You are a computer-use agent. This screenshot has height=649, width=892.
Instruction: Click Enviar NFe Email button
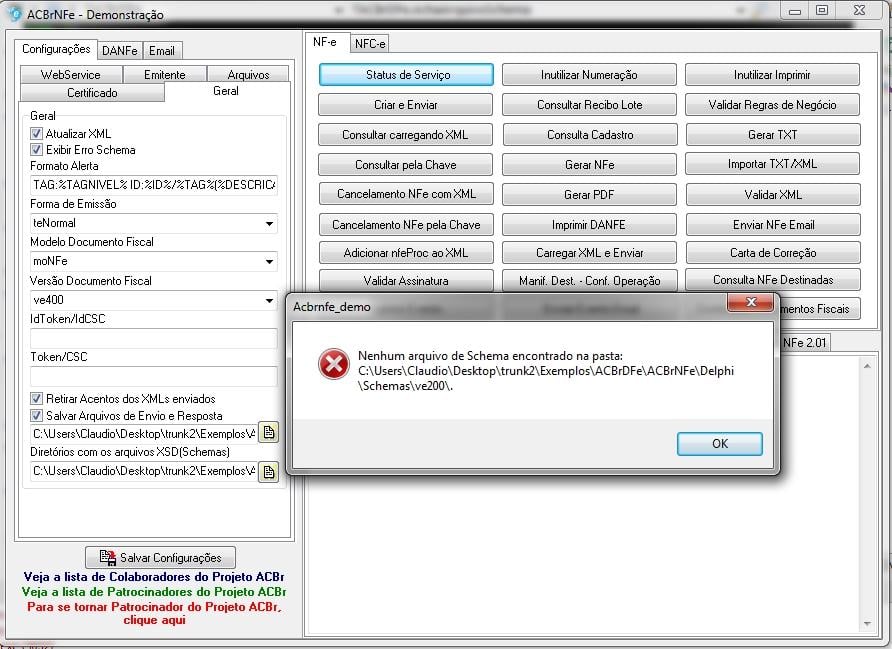point(773,225)
